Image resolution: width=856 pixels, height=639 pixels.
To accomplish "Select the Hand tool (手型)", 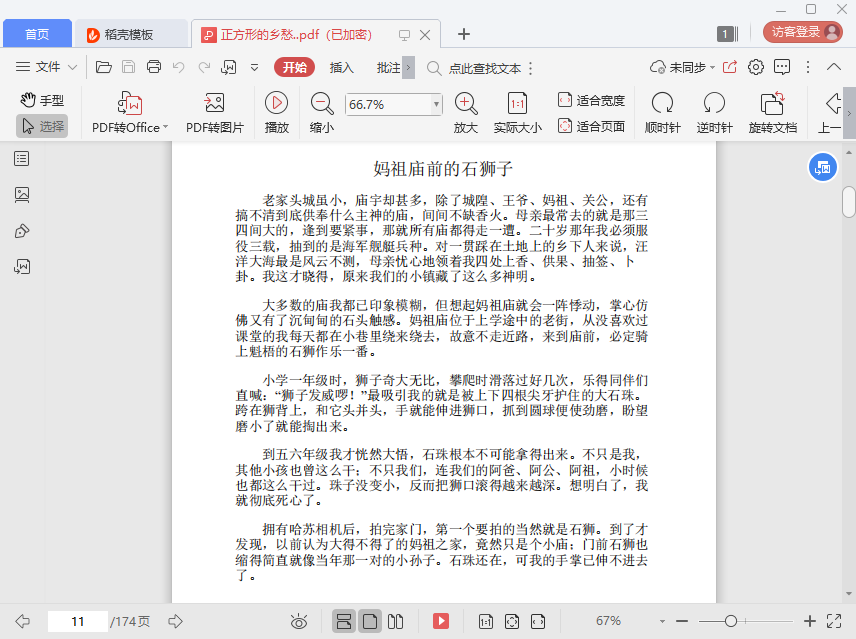I will point(42,100).
